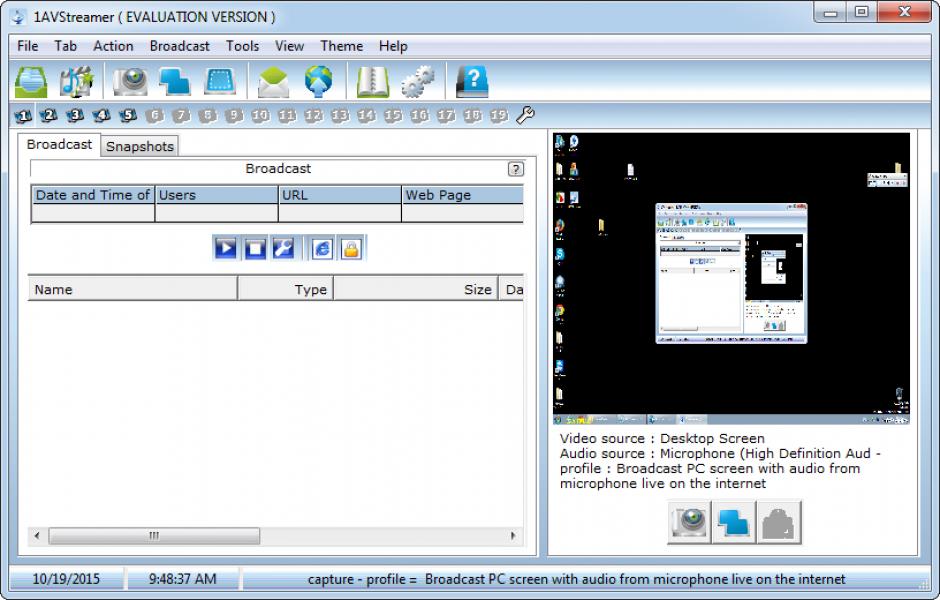Open the green inbox tray toolbar icon

[31, 82]
